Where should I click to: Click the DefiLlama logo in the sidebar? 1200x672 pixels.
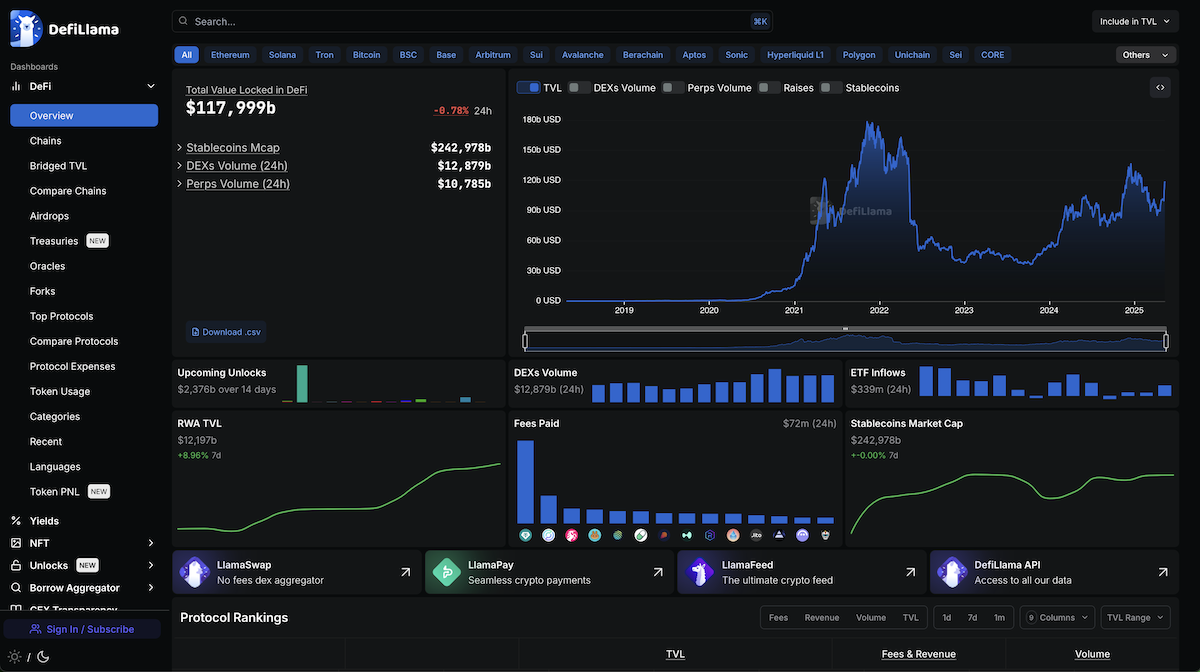pyautogui.click(x=65, y=29)
